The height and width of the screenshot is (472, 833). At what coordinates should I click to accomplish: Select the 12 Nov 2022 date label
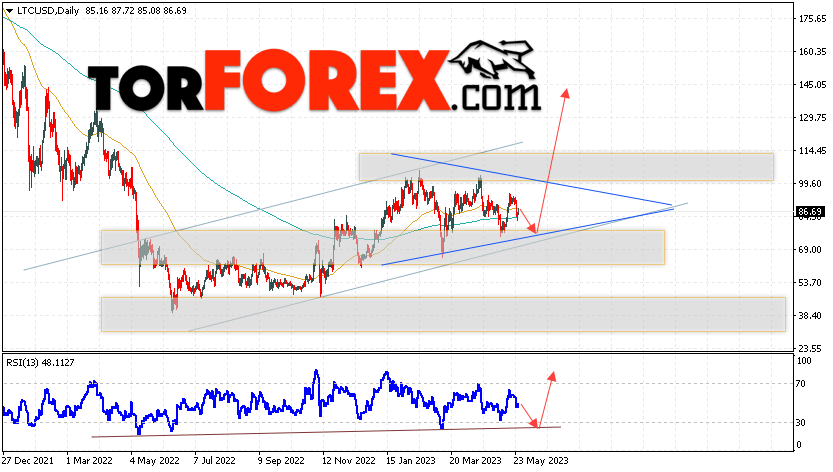[348, 460]
